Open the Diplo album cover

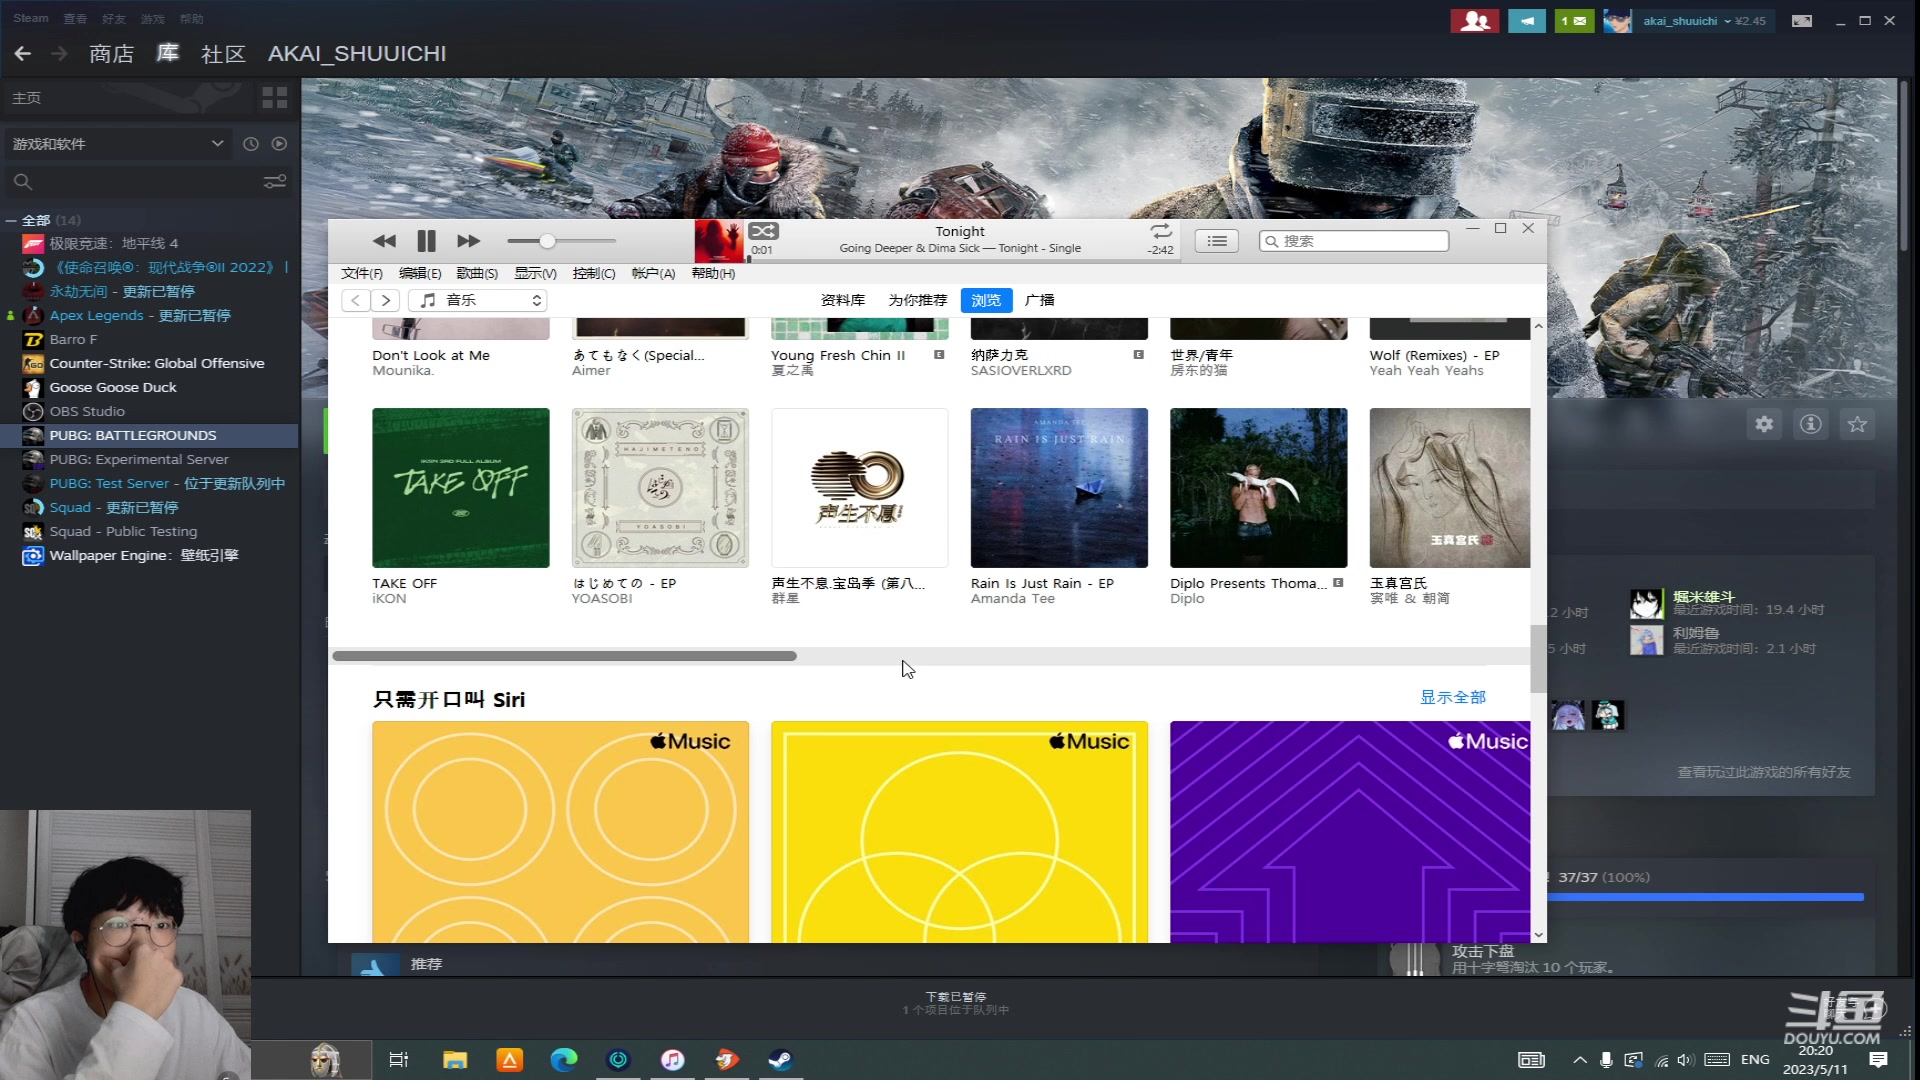click(x=1258, y=488)
